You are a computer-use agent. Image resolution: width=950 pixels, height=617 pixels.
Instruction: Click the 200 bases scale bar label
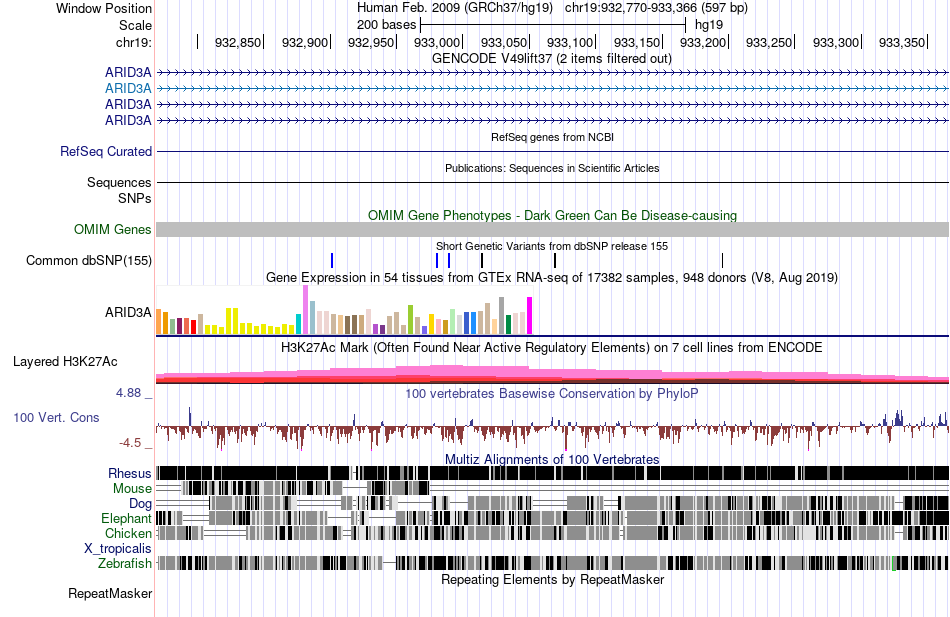point(386,25)
